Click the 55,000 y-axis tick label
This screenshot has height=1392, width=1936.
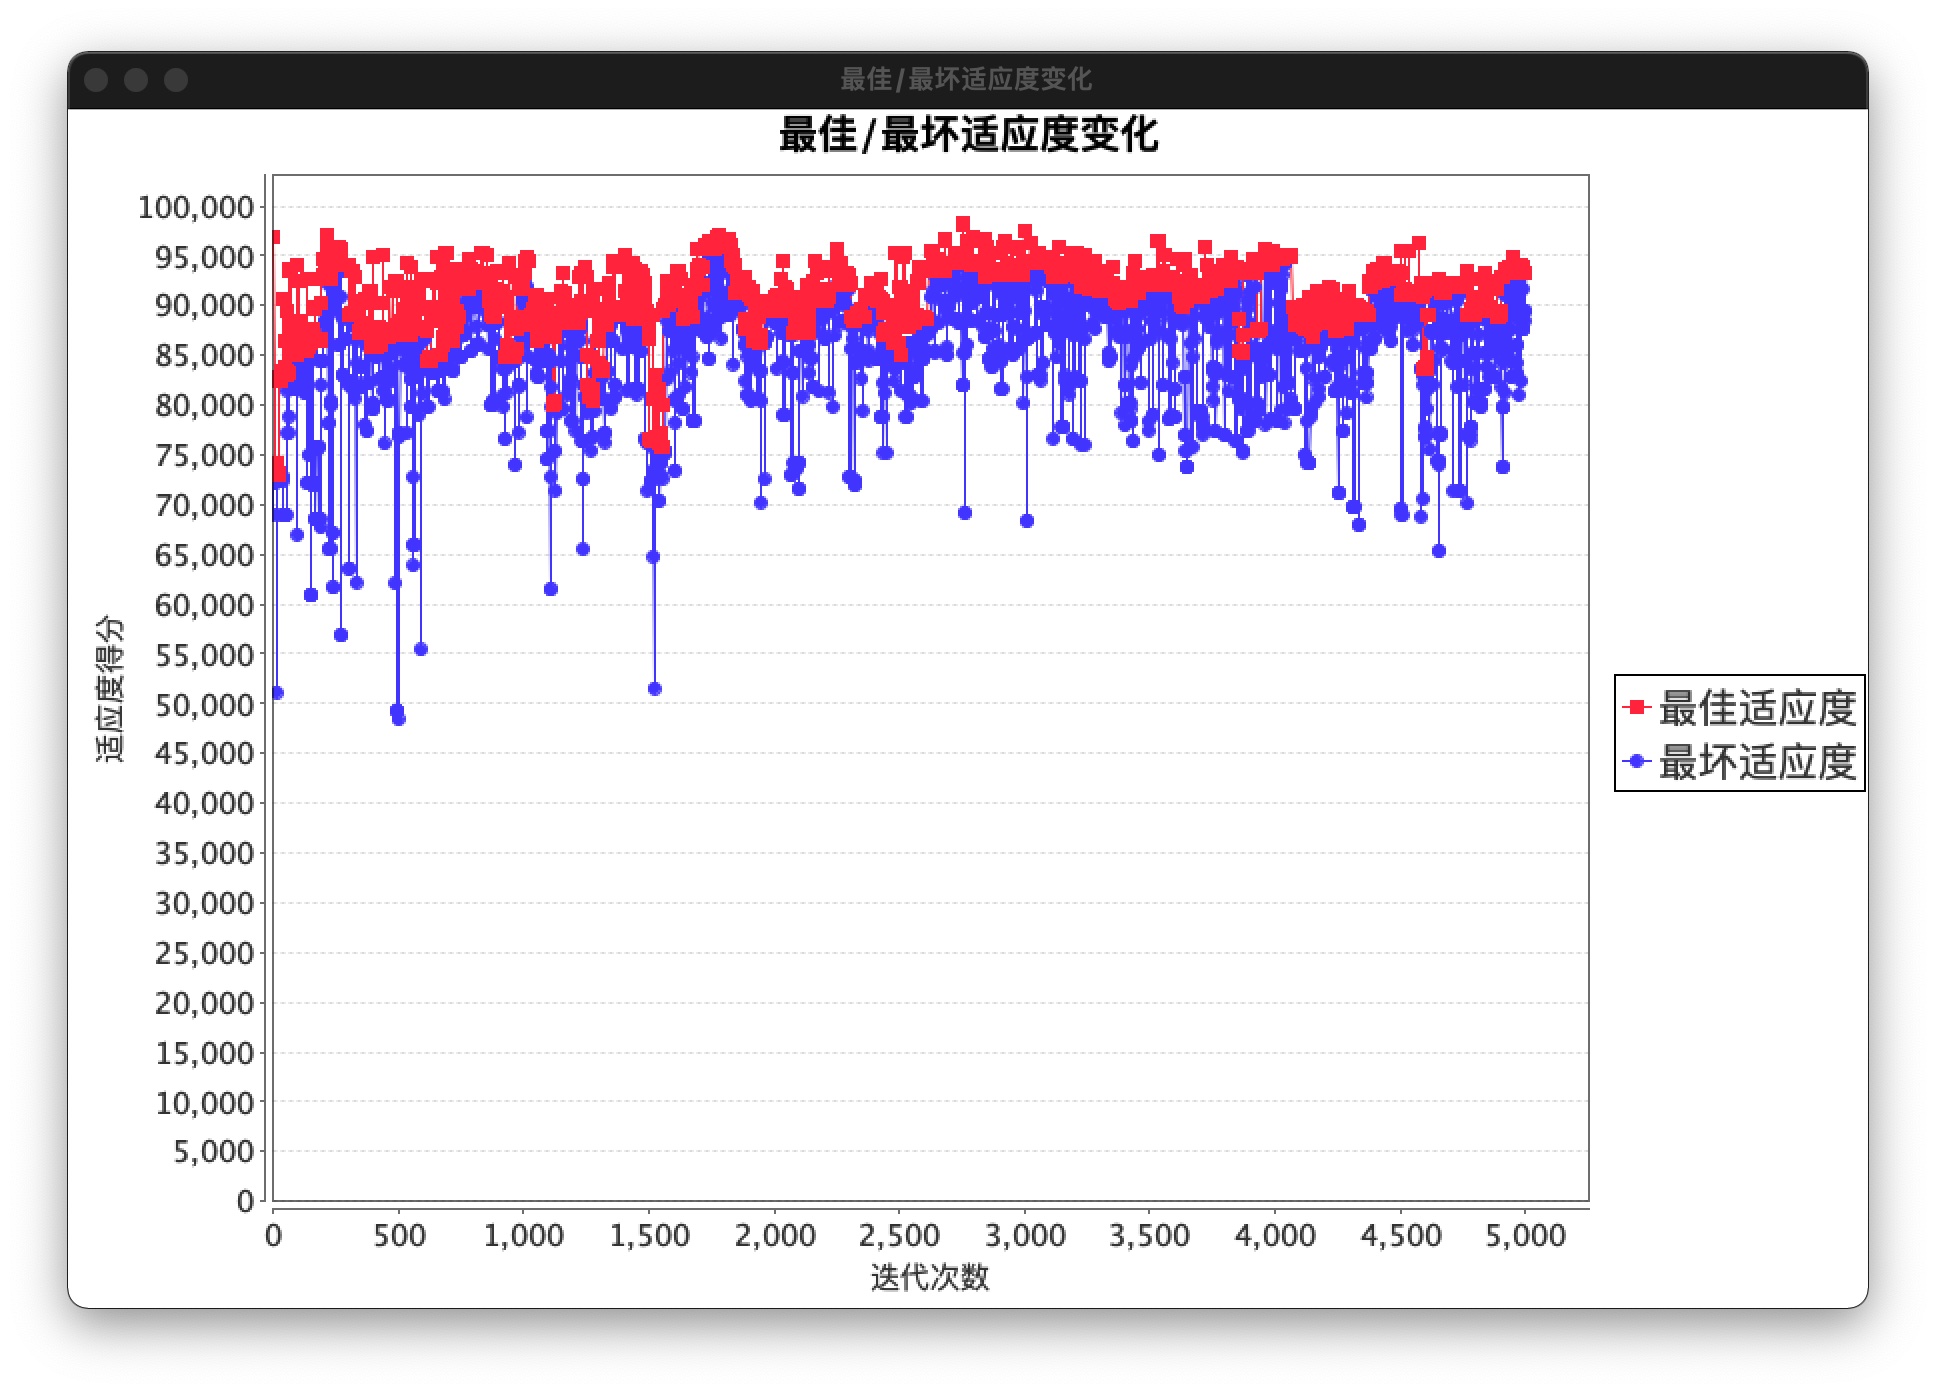(x=204, y=655)
